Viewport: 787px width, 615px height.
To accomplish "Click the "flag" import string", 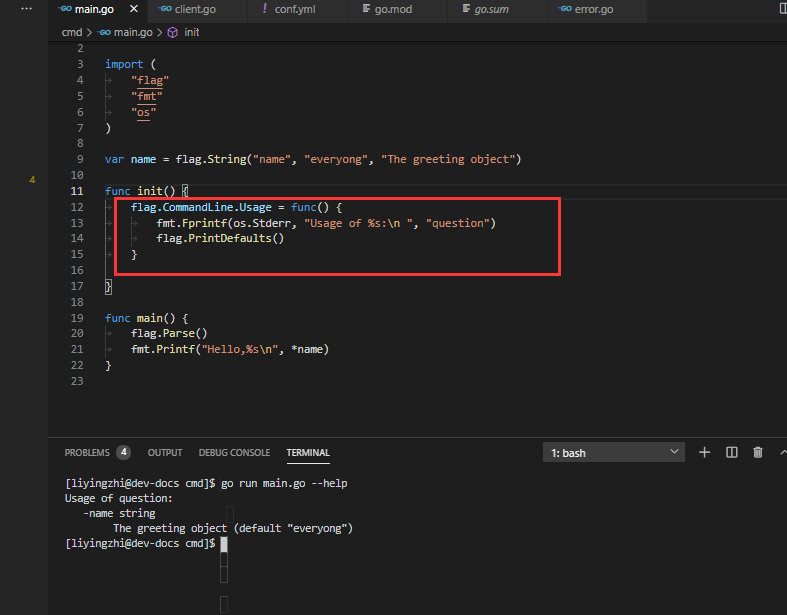I will tap(150, 80).
